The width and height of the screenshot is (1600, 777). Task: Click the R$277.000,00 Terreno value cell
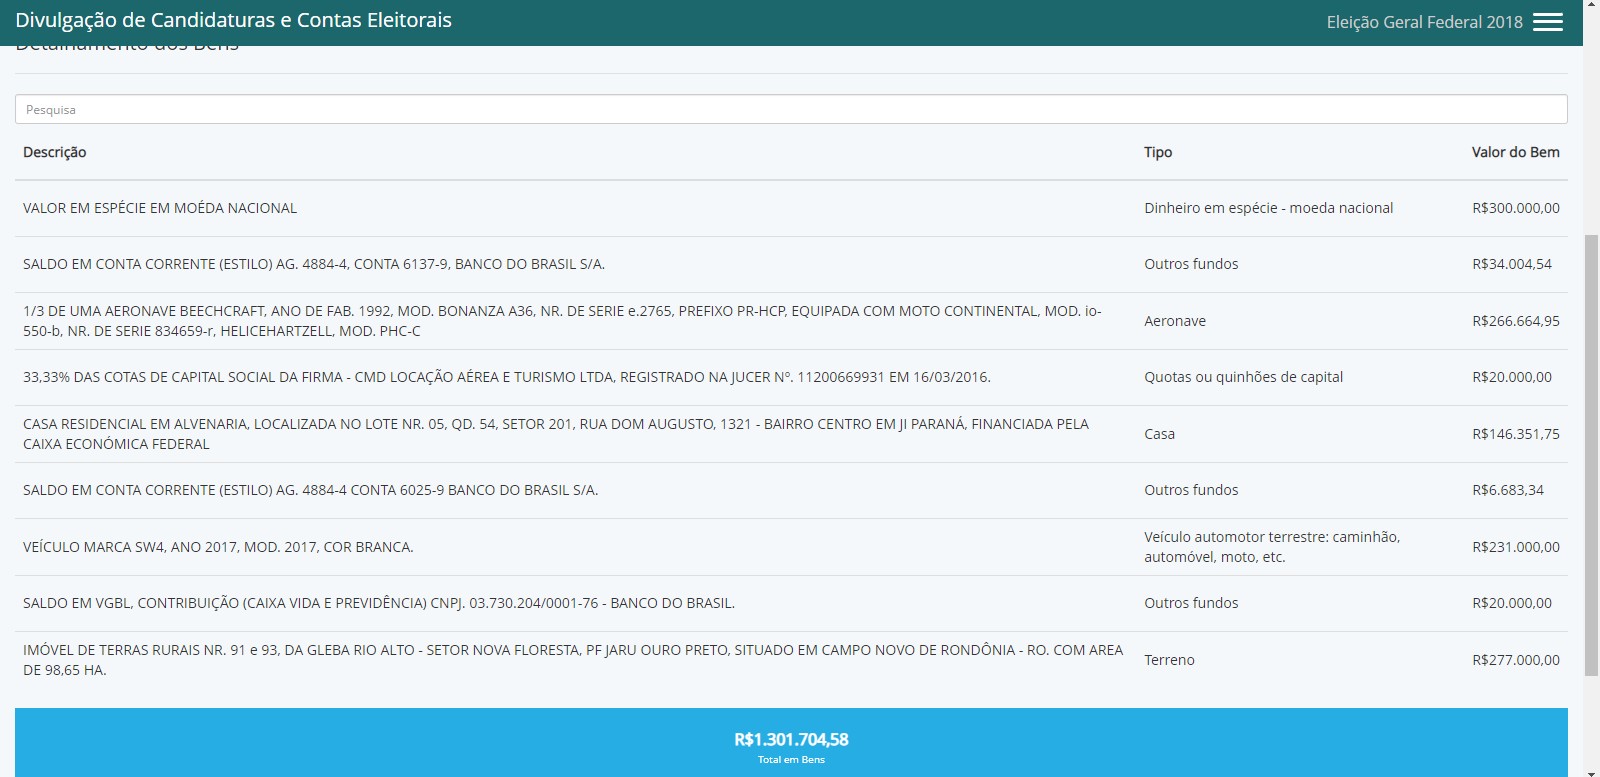1515,660
